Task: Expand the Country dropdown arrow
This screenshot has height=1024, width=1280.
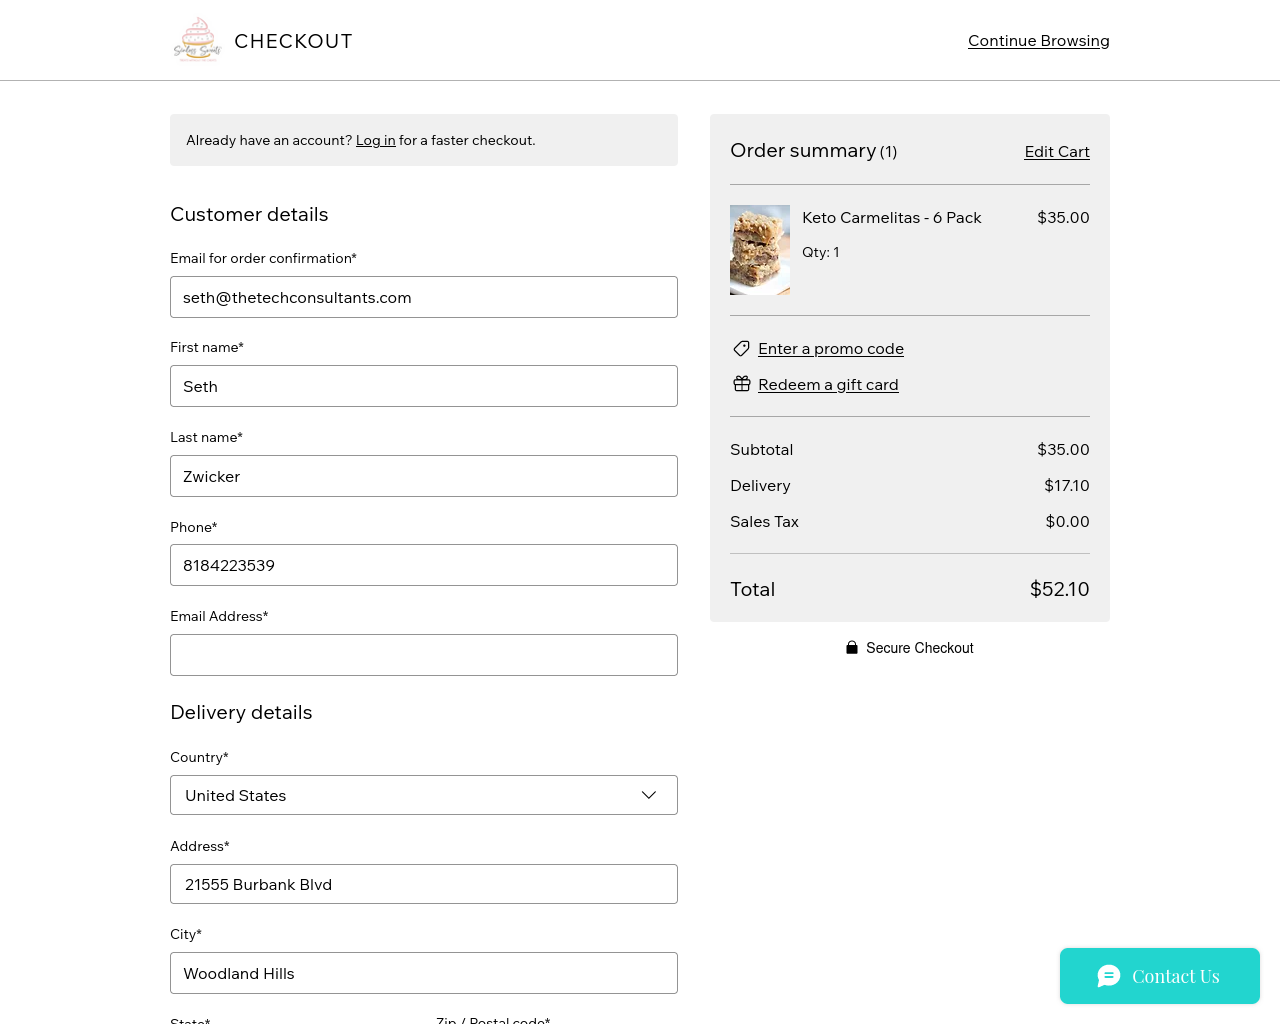Action: coord(649,795)
